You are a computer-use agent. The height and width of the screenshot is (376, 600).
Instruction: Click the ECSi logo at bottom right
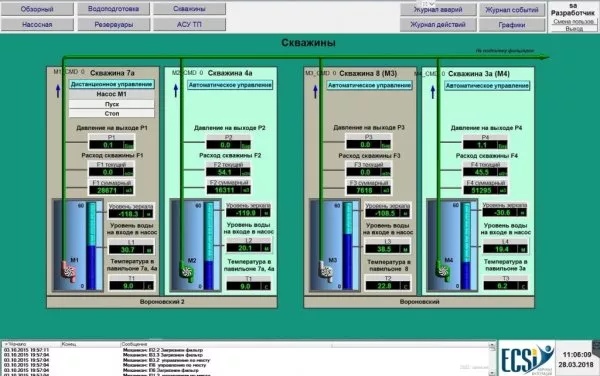[527, 358]
